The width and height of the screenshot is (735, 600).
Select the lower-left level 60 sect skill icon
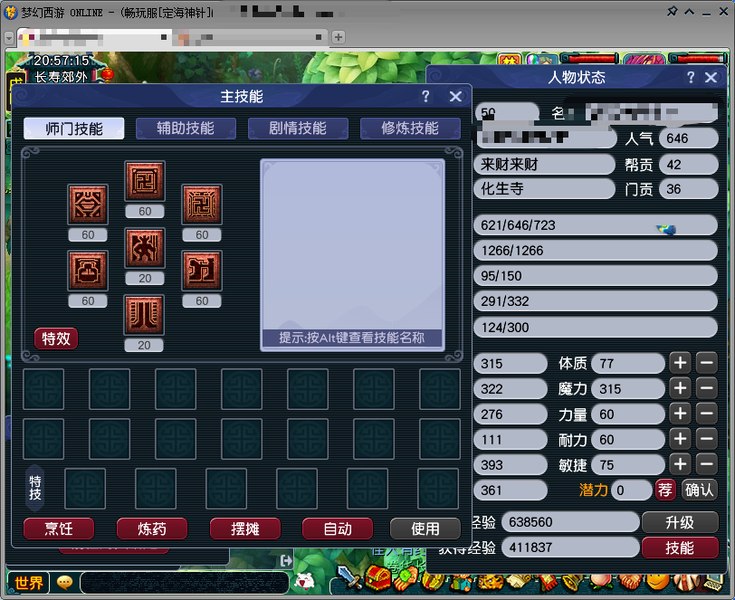(x=88, y=270)
